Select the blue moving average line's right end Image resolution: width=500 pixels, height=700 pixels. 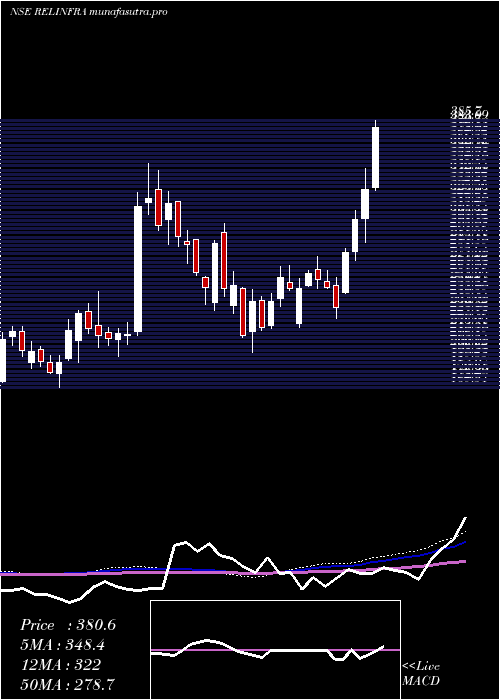point(464,542)
